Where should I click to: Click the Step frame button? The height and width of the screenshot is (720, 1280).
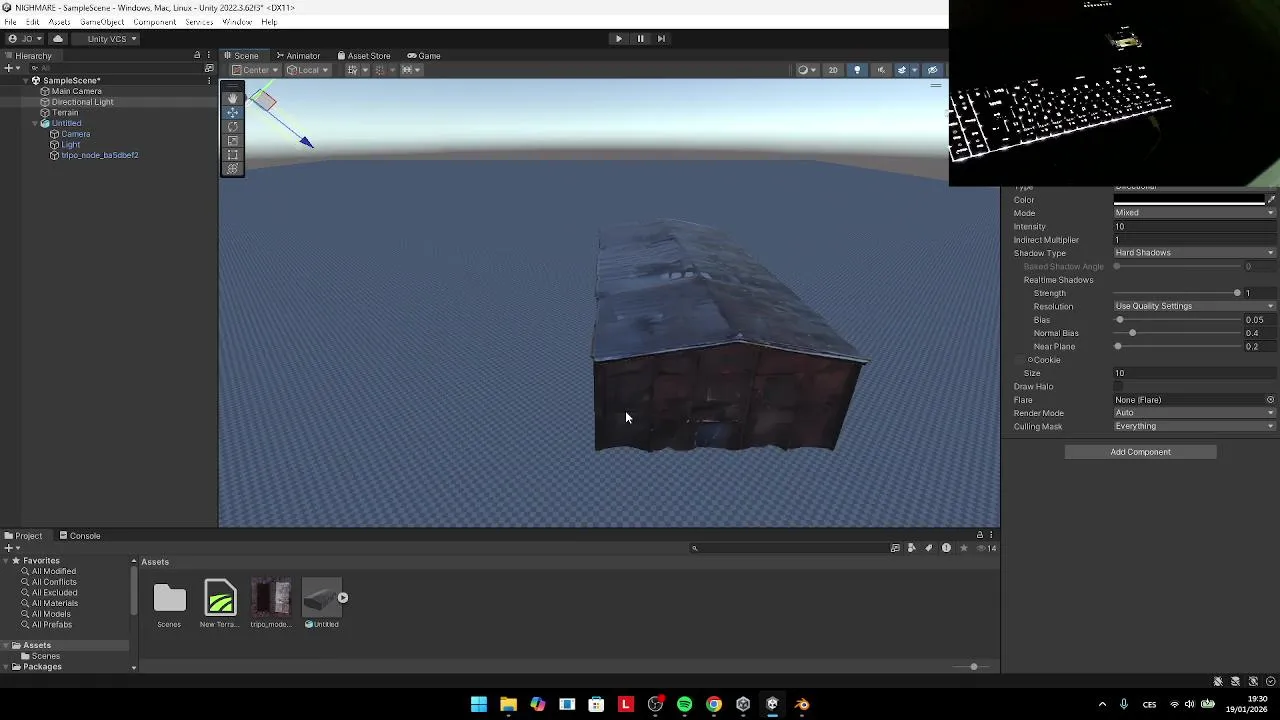click(661, 39)
